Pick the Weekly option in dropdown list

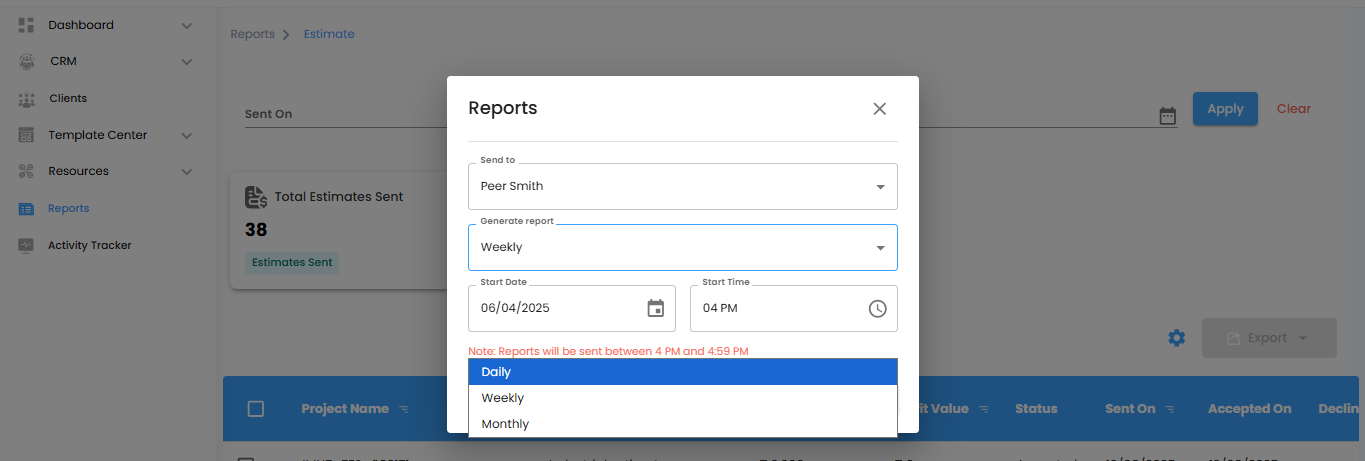(682, 398)
